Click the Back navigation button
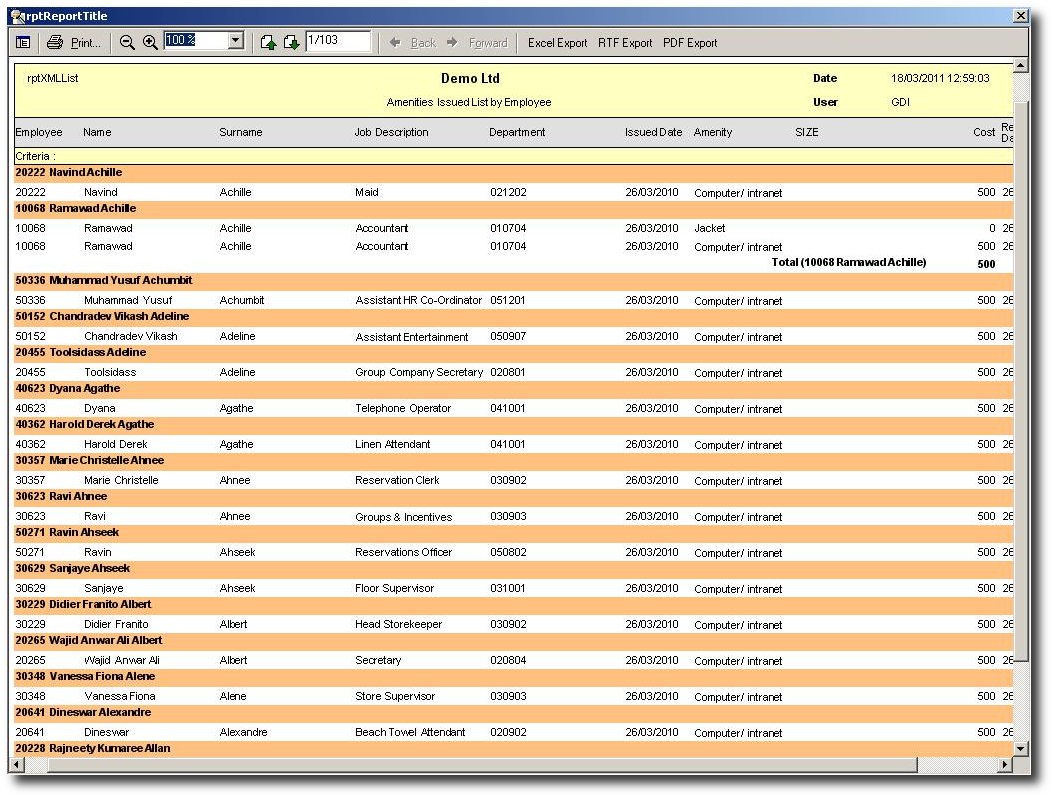The height and width of the screenshot is (798, 1054). point(413,43)
